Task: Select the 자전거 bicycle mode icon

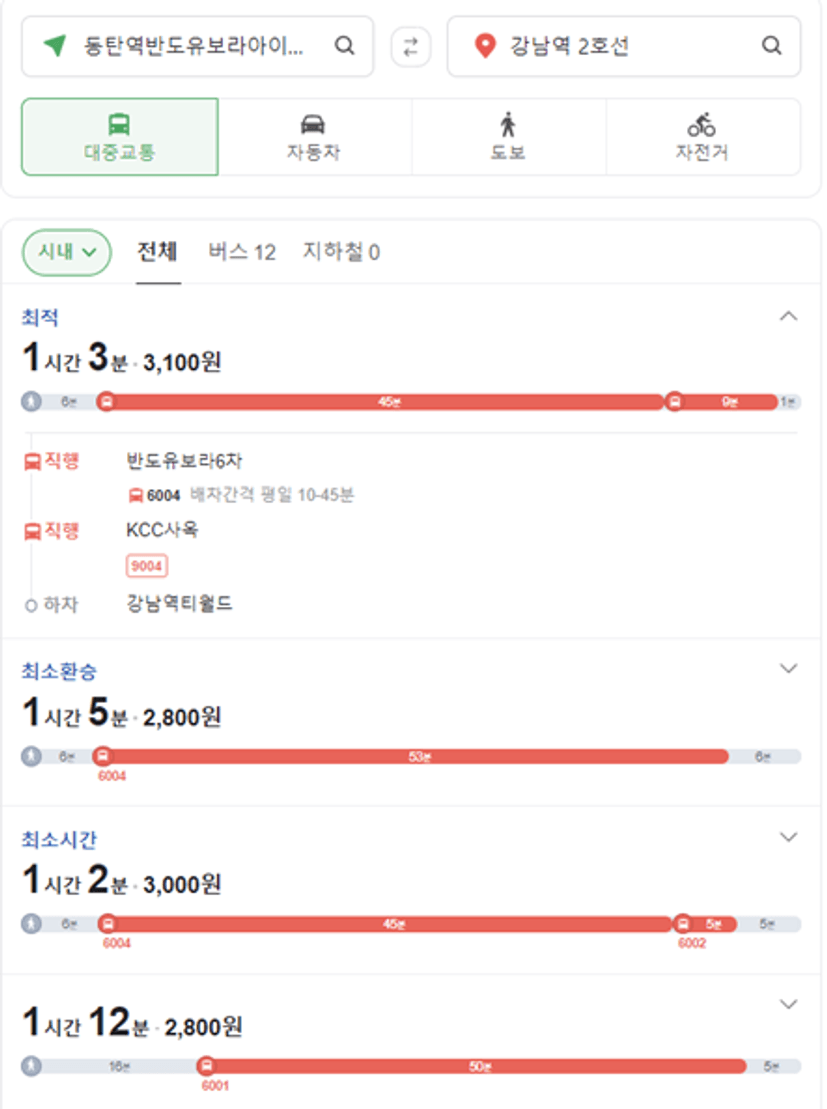Action: click(x=701, y=124)
